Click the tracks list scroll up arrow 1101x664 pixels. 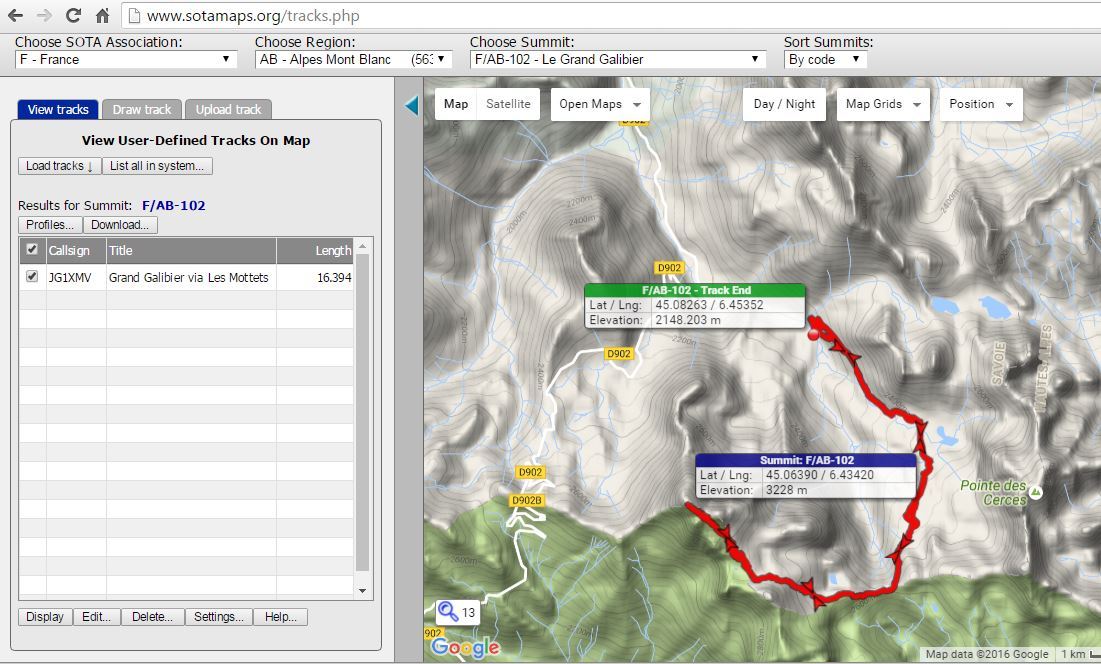362,246
